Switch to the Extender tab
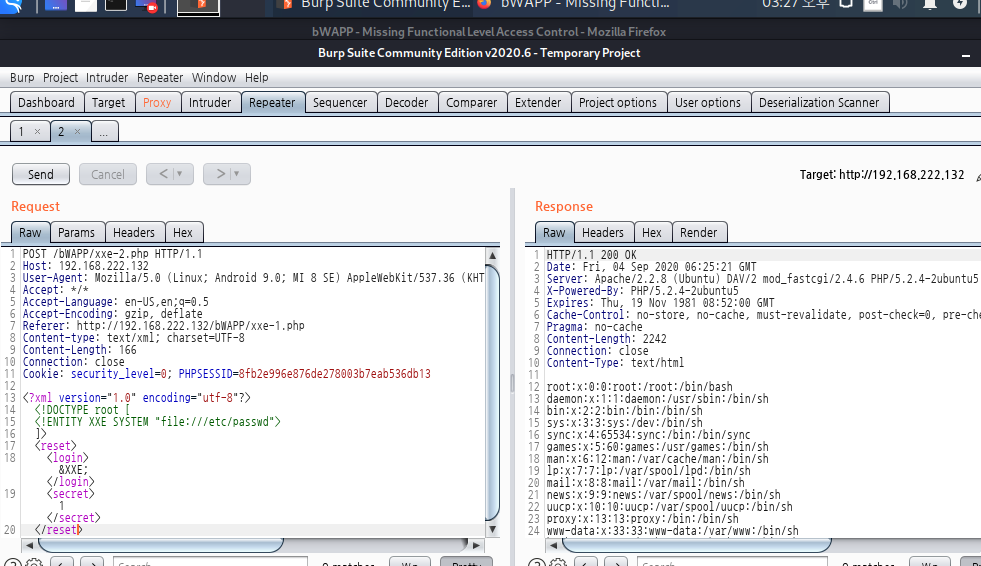Image resolution: width=981 pixels, height=566 pixels. pos(538,103)
